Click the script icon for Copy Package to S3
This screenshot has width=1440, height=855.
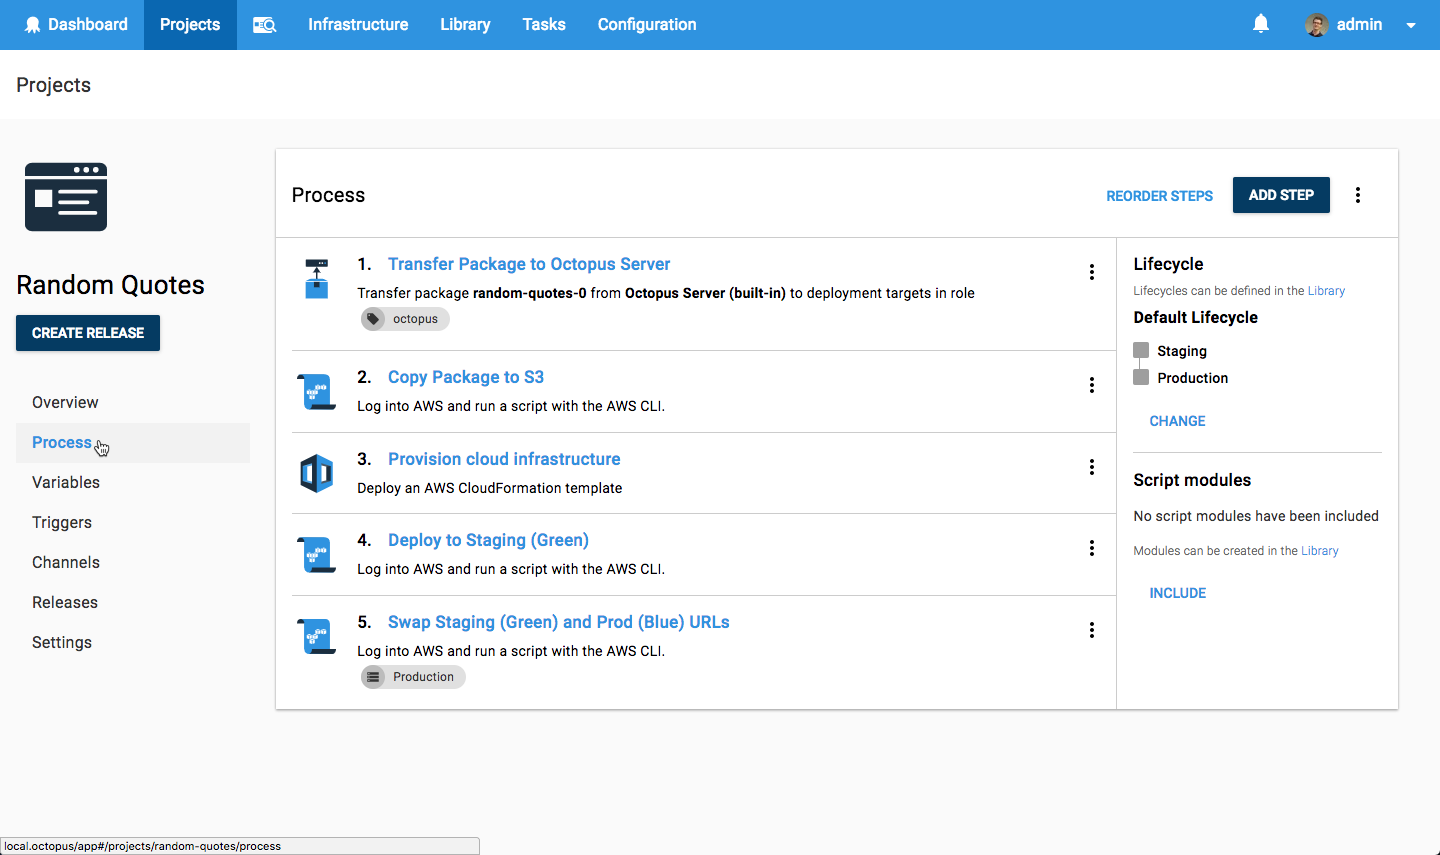(316, 390)
